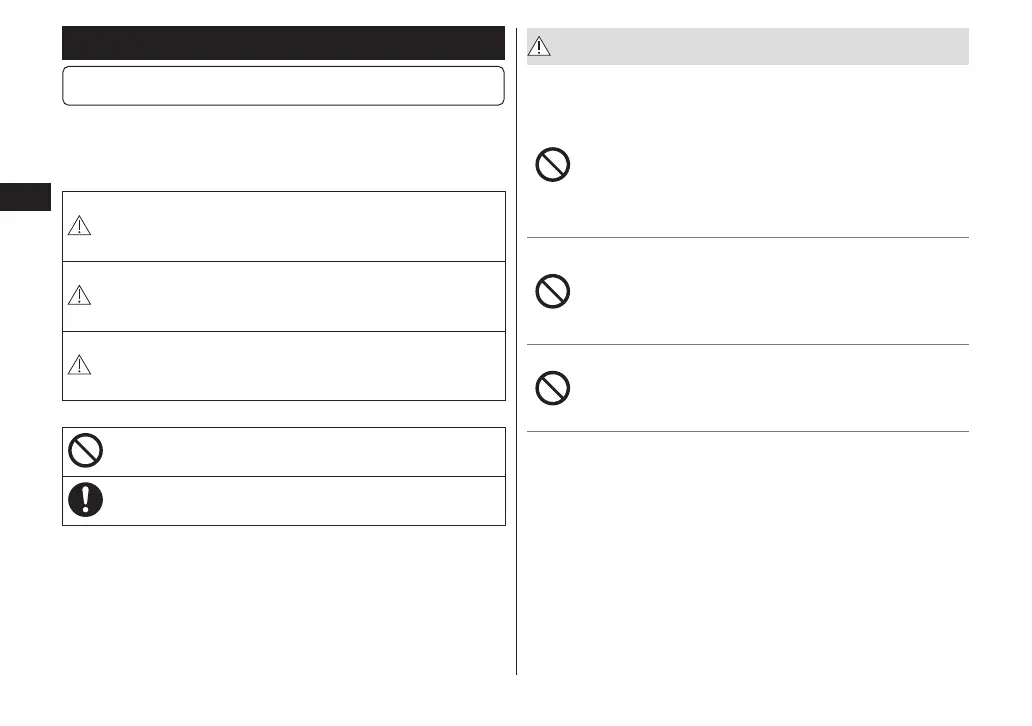Click the empty cell beside the top warning triangle
The width and height of the screenshot is (1032, 726).
300,227
